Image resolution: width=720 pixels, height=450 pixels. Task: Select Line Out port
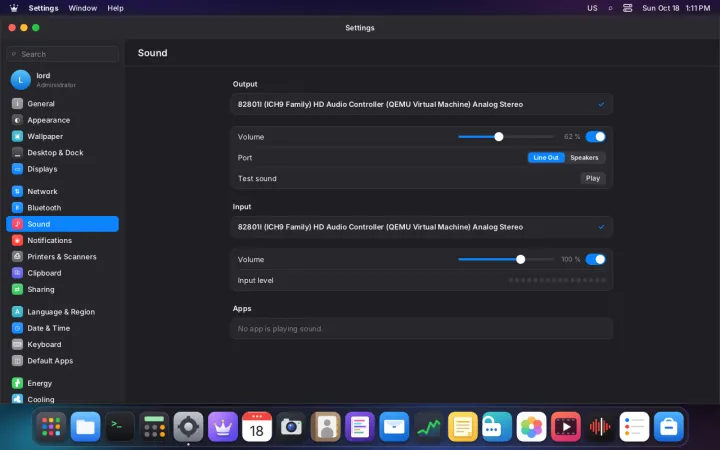(546, 158)
